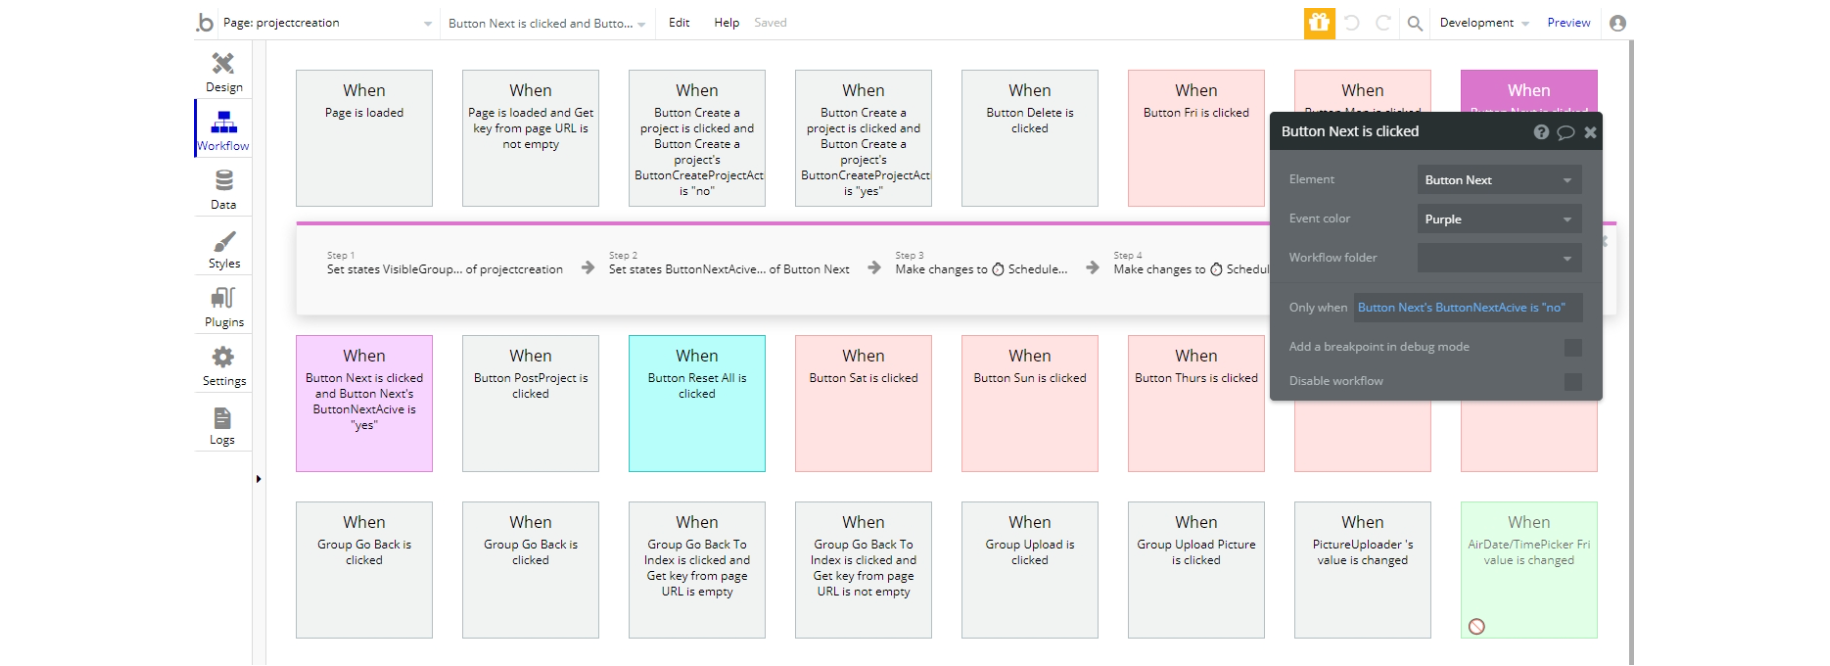Viewport: 1830px width, 666px height.
Task: Select the purple Button Next yes event
Action: coord(364,403)
